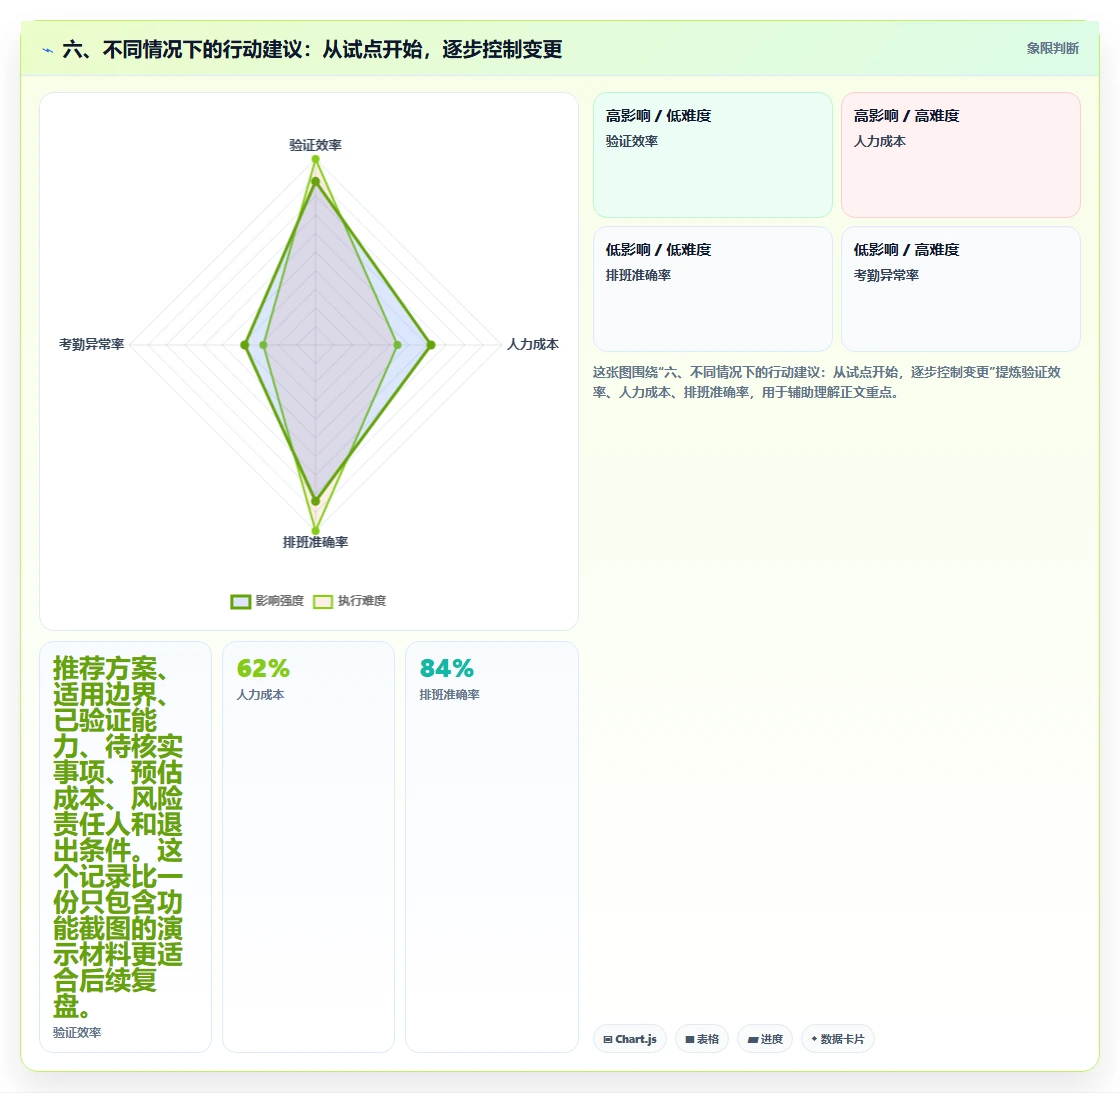Click the 执行难度 legend color box
1120x1093 pixels.
pos(323,602)
